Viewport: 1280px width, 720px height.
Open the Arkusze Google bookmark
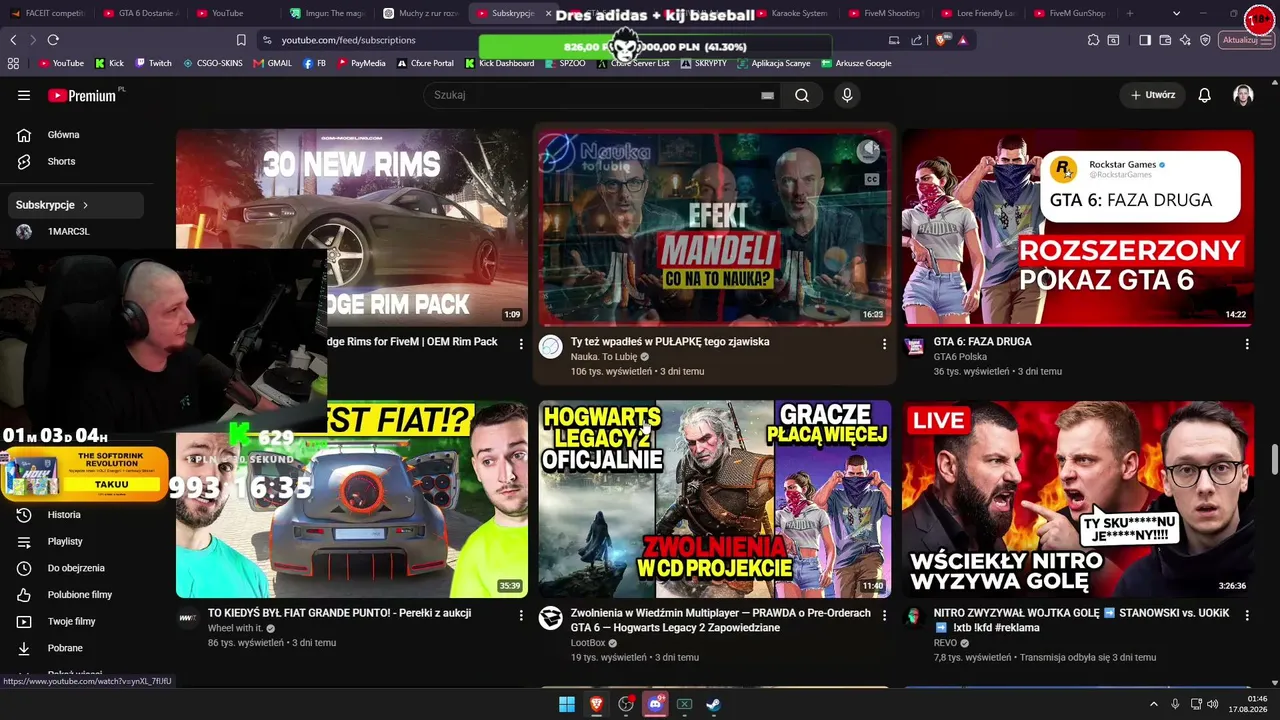[857, 63]
